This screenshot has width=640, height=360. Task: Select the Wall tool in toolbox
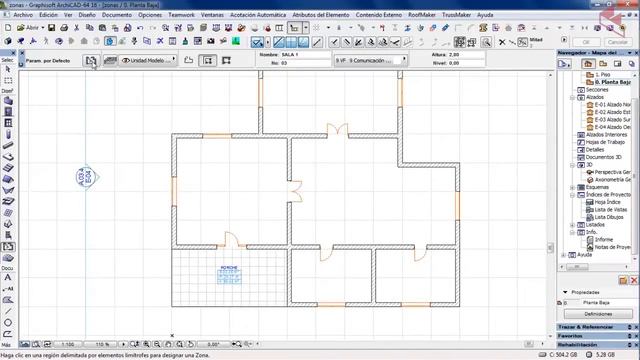click(x=8, y=100)
